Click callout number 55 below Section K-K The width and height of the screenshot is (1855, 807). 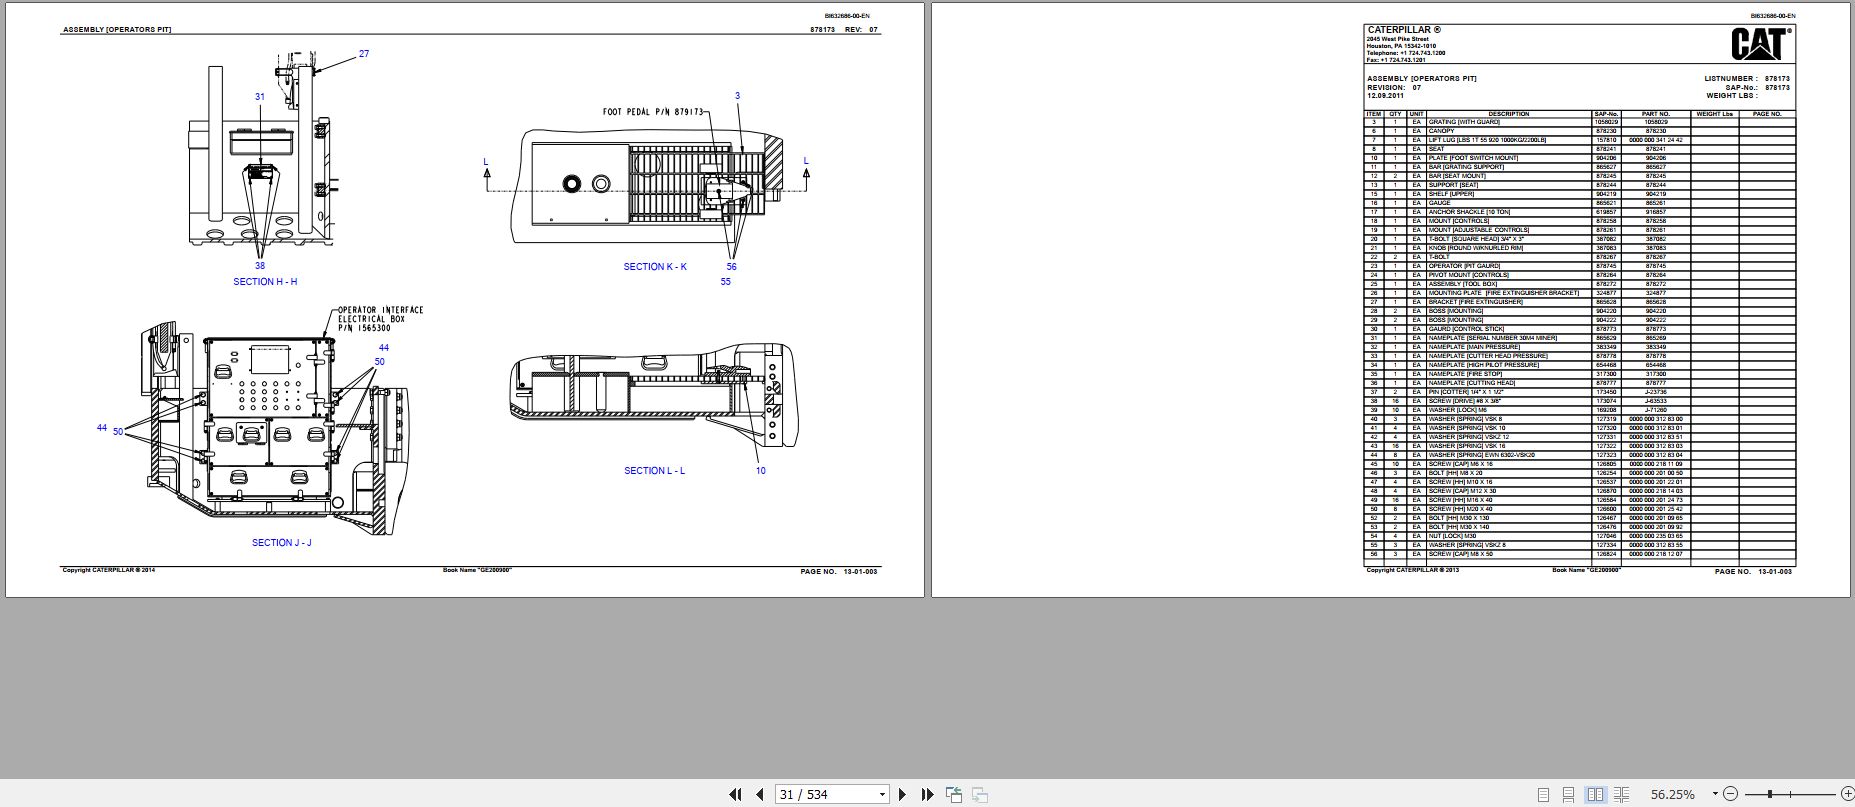(725, 282)
